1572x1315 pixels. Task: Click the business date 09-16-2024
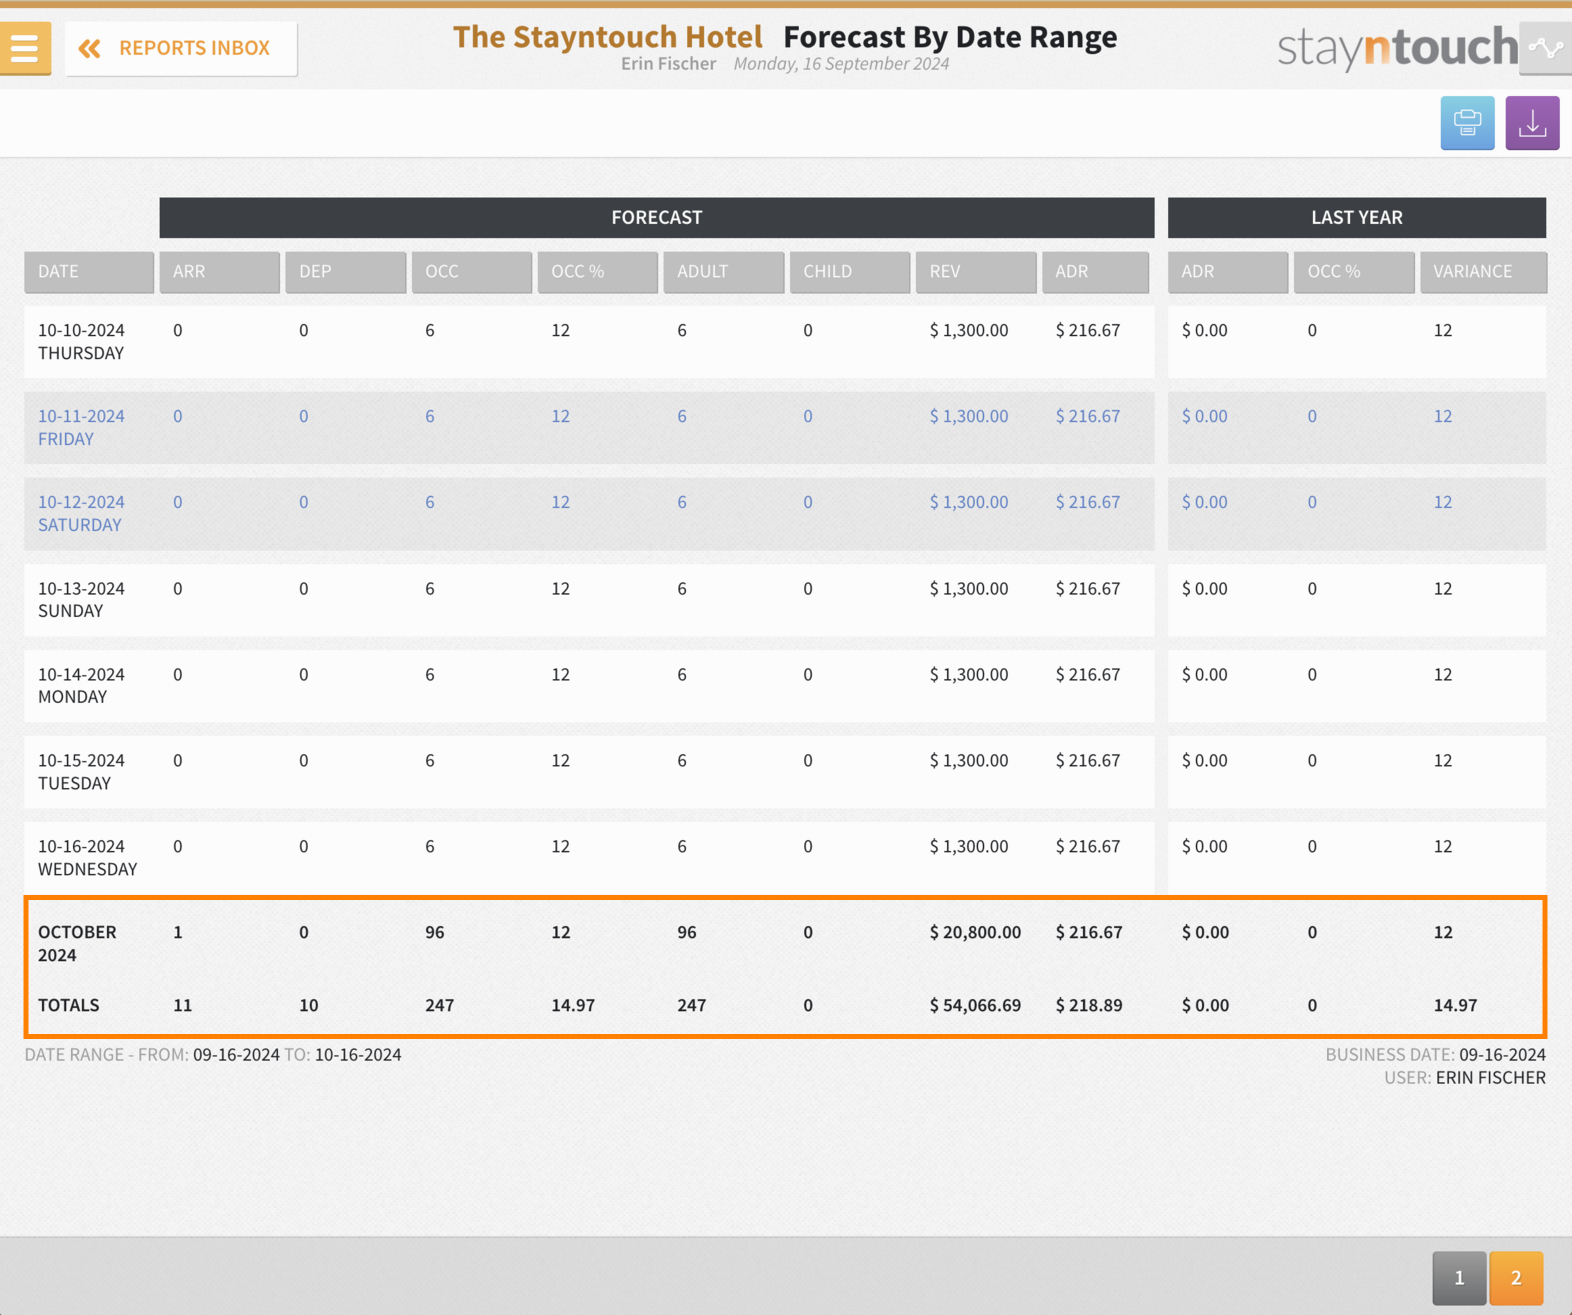click(1502, 1054)
